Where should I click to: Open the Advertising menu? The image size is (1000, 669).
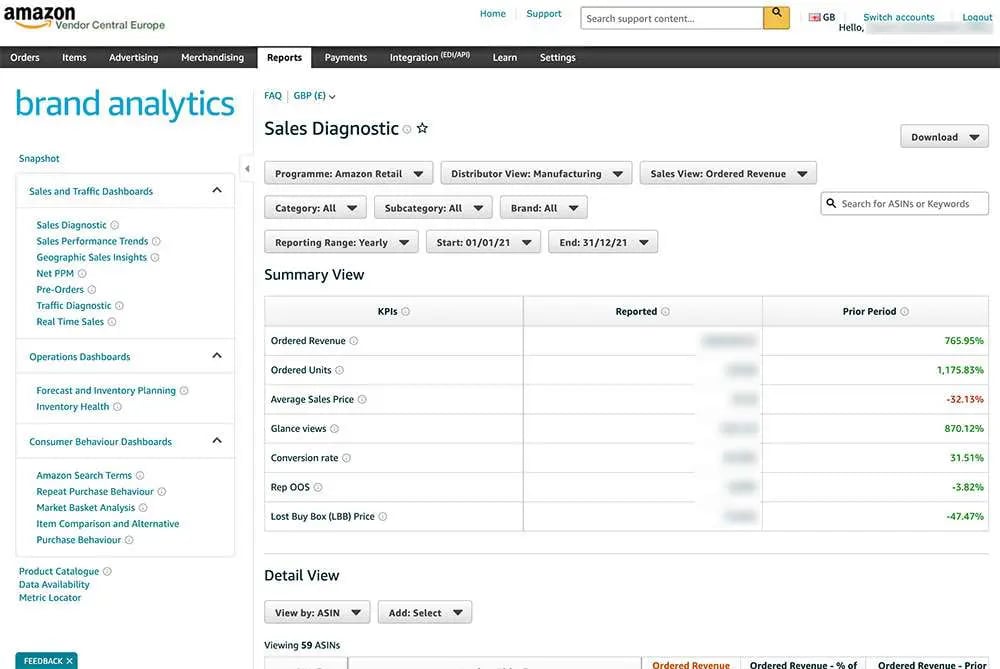coord(133,57)
